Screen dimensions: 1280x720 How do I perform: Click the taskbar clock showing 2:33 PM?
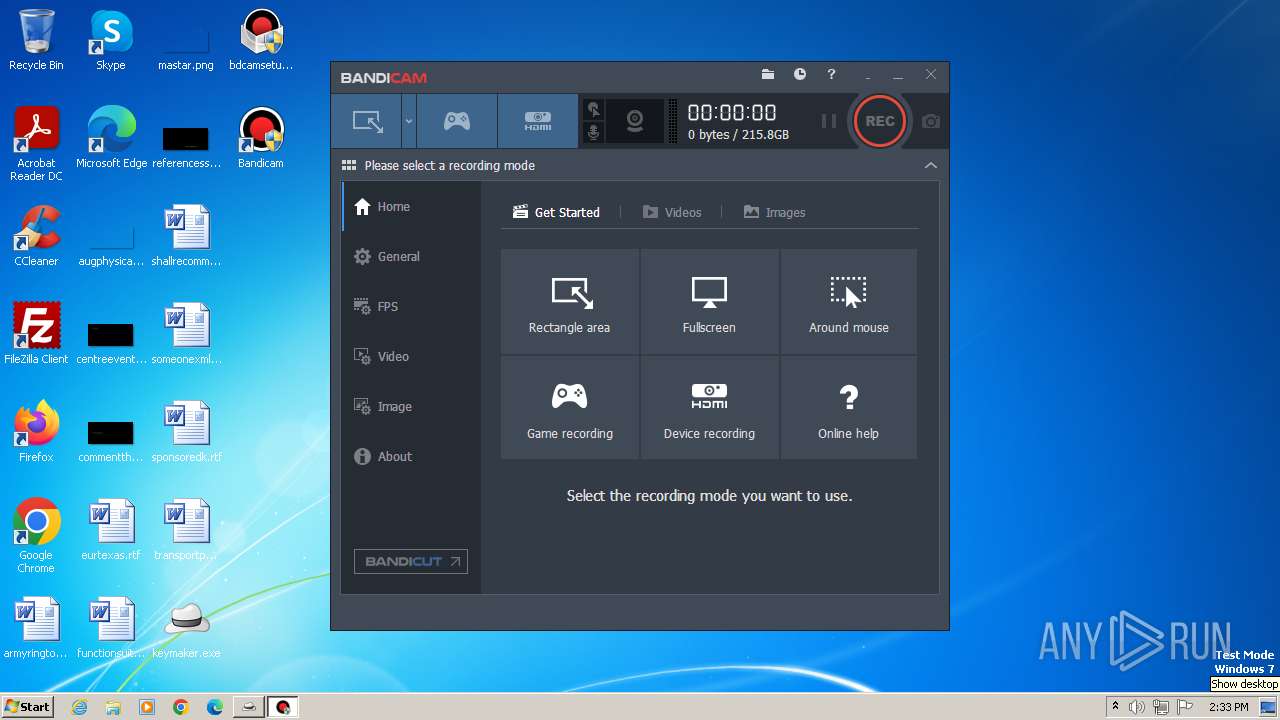1228,707
